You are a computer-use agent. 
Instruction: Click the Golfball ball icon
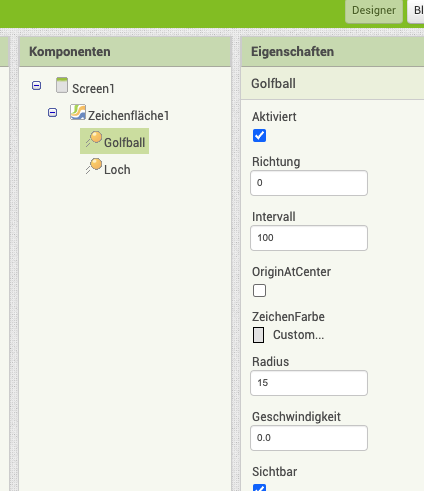93,139
